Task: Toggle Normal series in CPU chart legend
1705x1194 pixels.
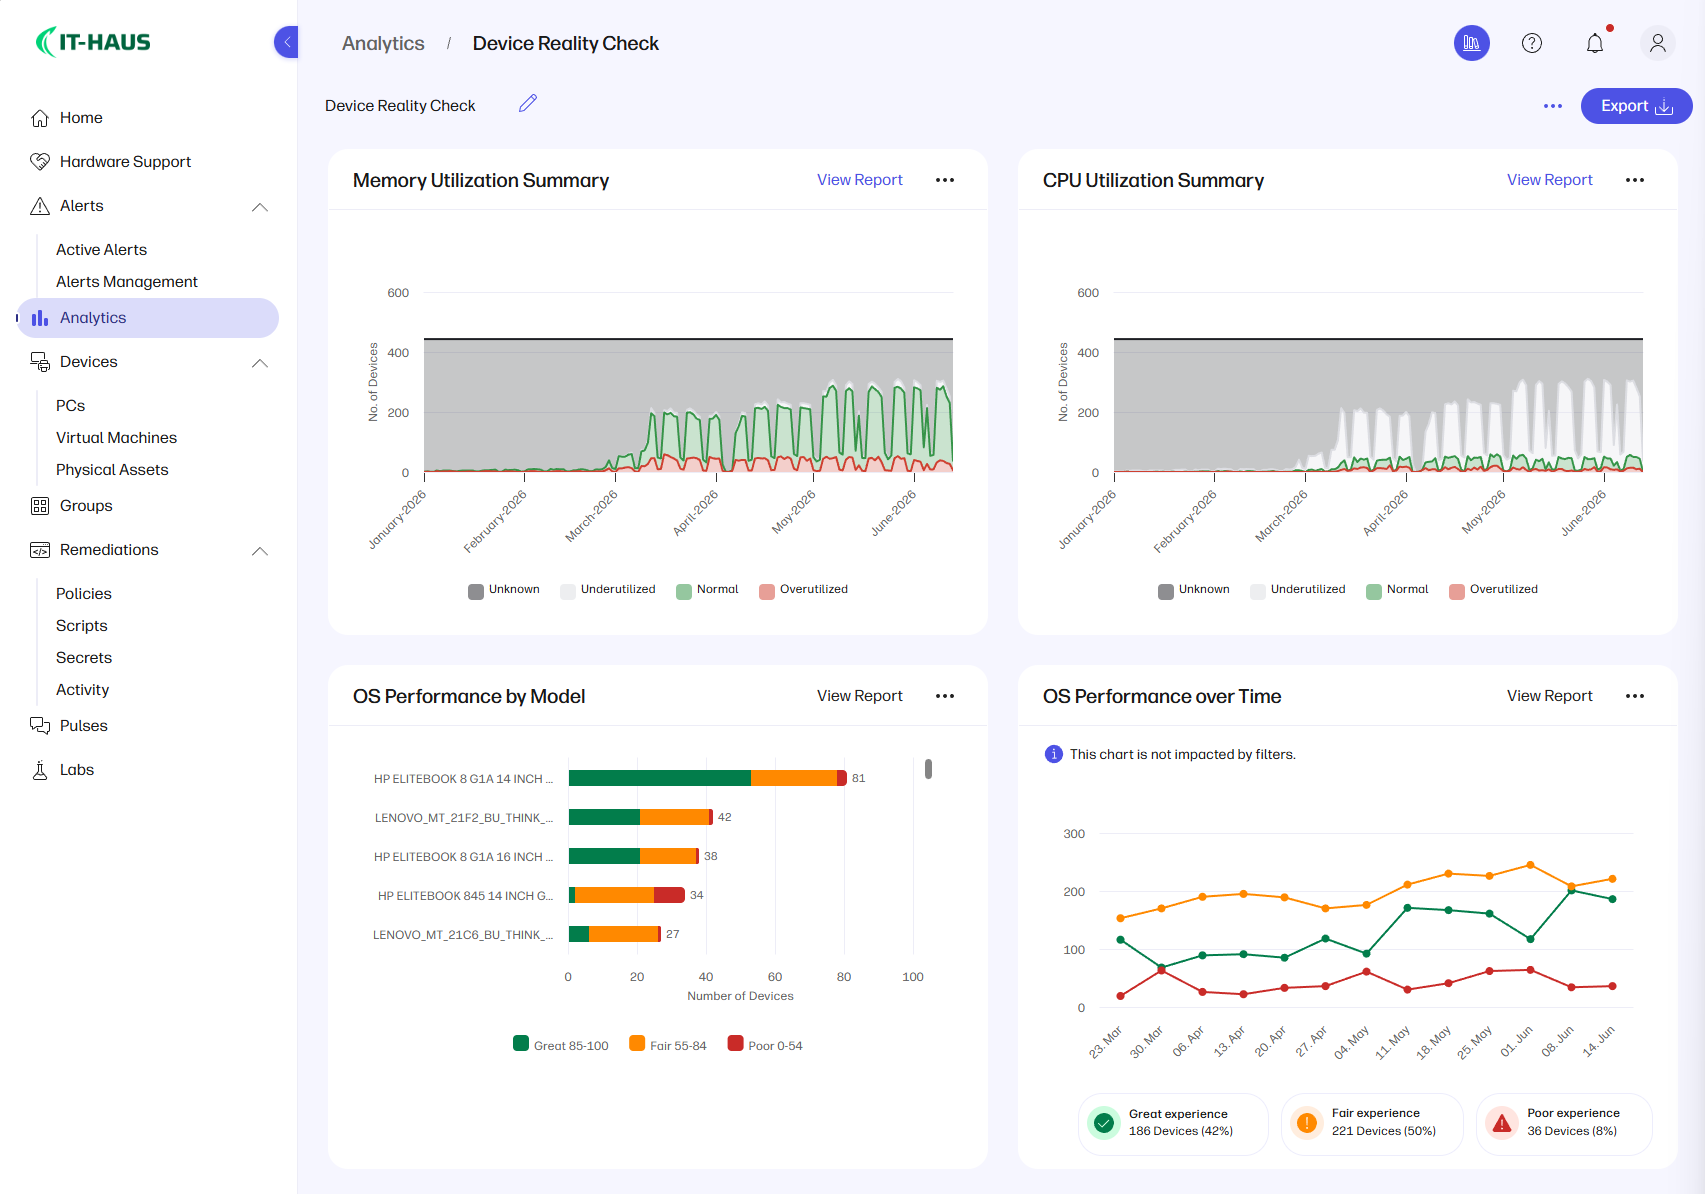Action: pyautogui.click(x=1398, y=590)
